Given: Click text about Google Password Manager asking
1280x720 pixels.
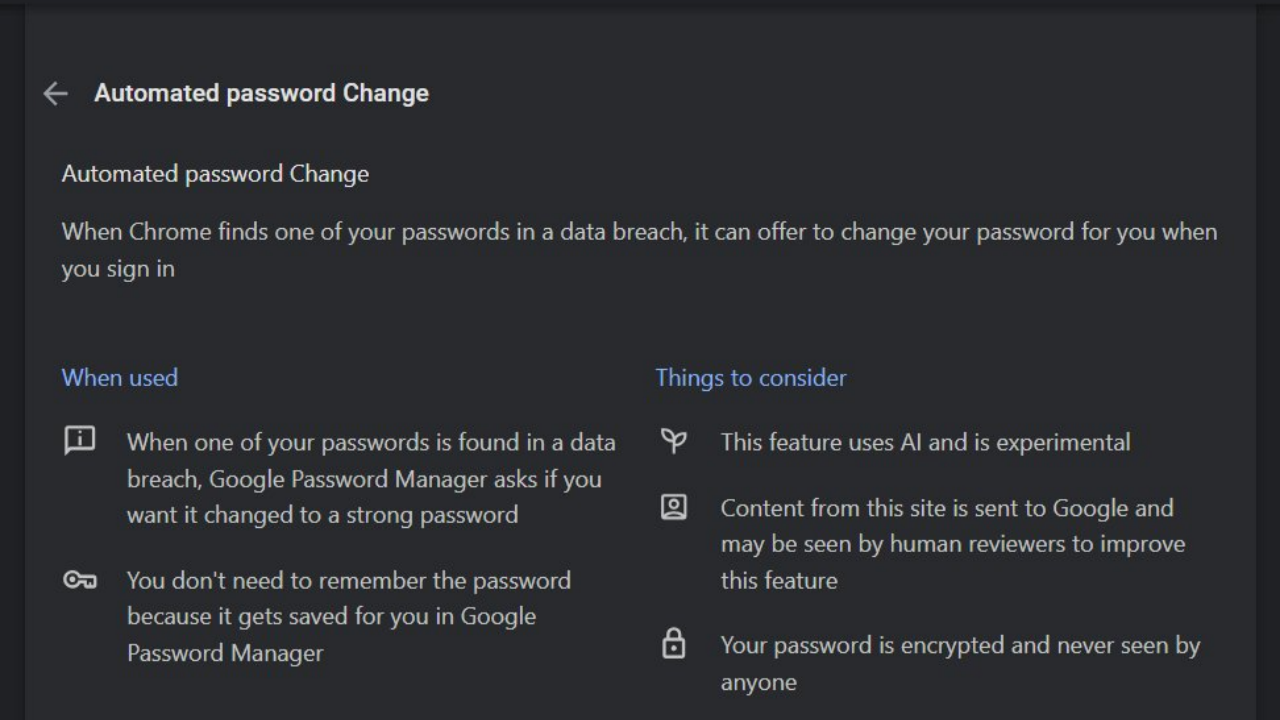Looking at the screenshot, I should [371, 479].
